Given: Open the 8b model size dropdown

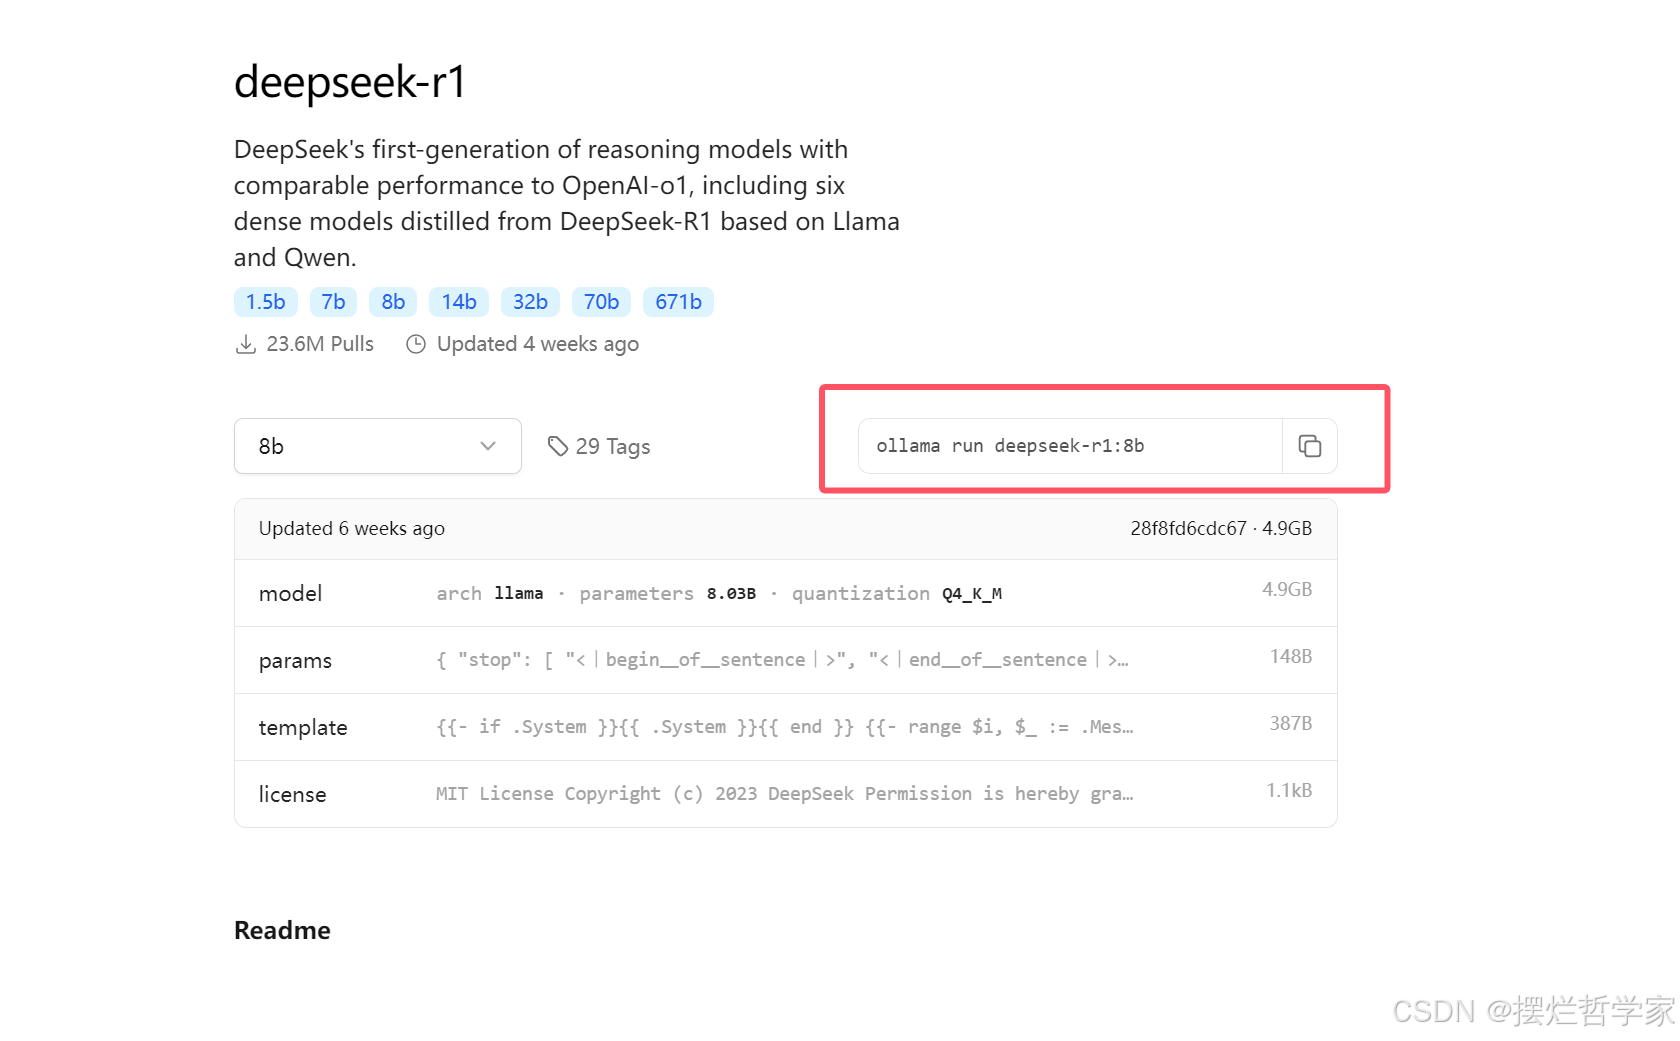Looking at the screenshot, I should tap(378, 446).
